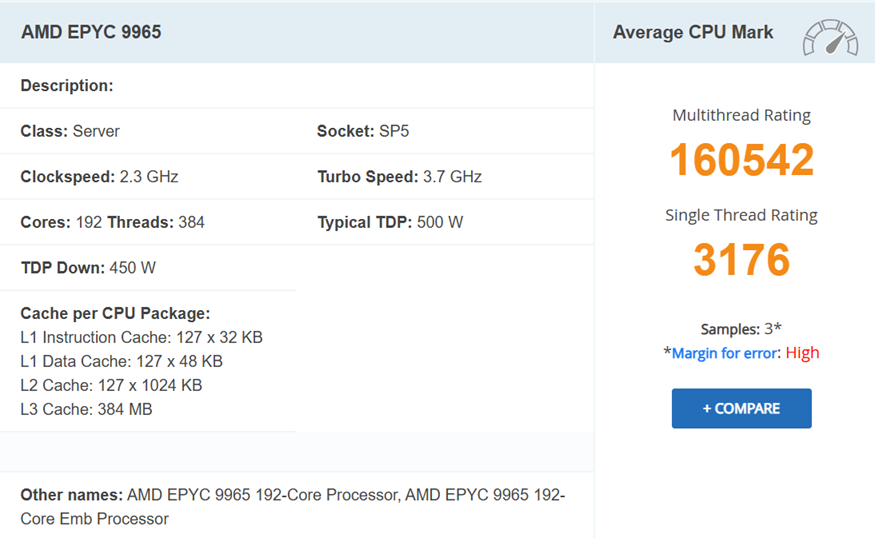875x538 pixels.
Task: Click the Class: Server field
Action: (70, 131)
